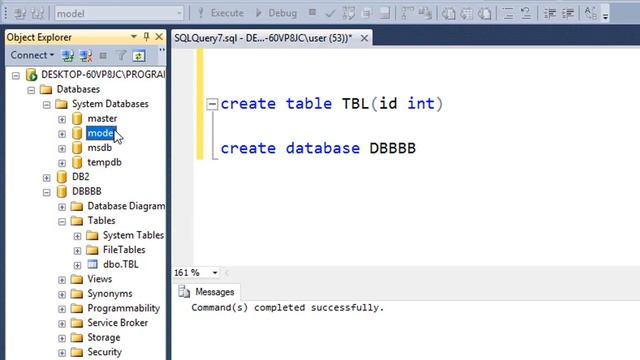Image resolution: width=640 pixels, height=360 pixels.
Task: Toggle Include Actual Execution Plan icon
Action: point(407,13)
